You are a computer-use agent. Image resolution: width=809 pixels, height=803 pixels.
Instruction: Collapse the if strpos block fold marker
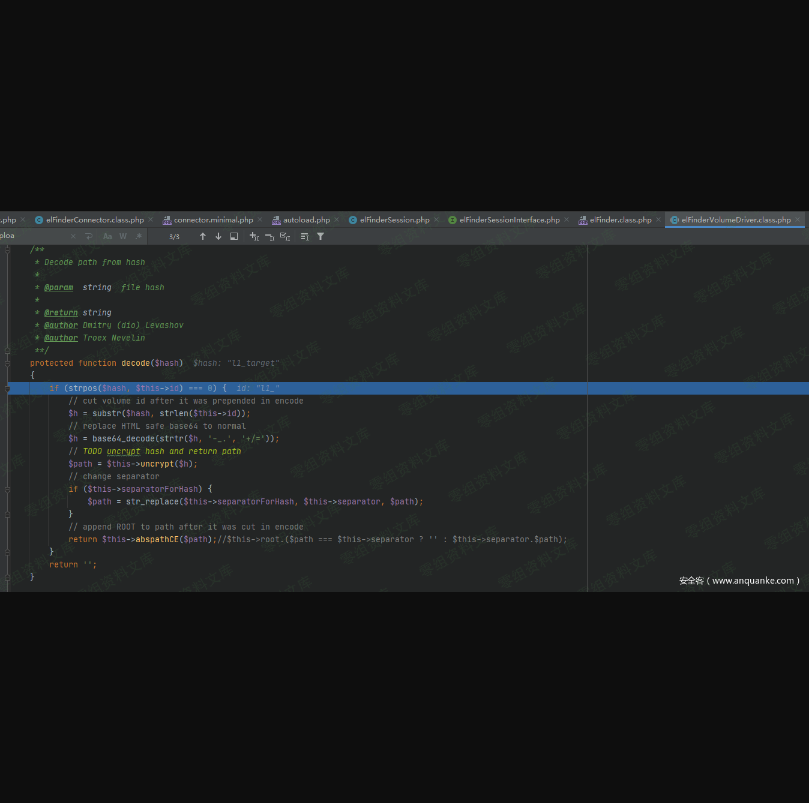coord(8,388)
